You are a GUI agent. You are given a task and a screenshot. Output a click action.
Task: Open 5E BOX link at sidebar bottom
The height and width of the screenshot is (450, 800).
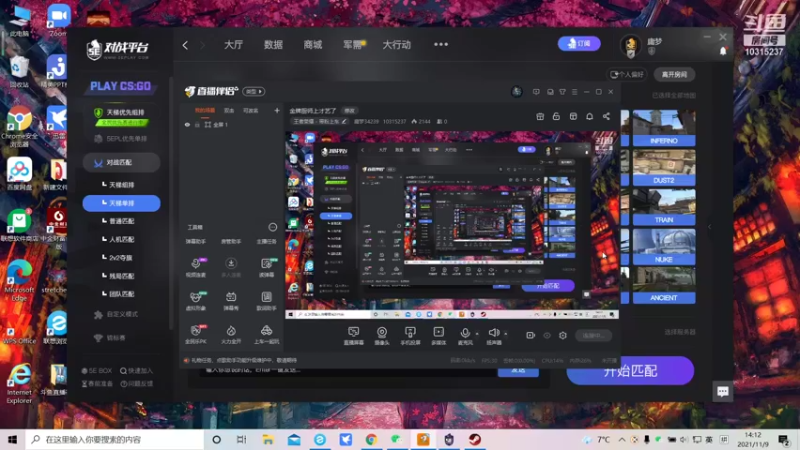(97, 371)
